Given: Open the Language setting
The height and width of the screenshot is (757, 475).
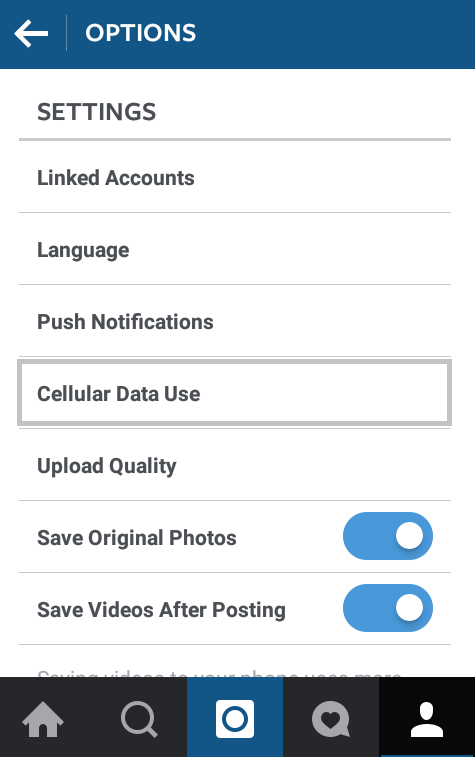Looking at the screenshot, I should pyautogui.click(x=235, y=250).
